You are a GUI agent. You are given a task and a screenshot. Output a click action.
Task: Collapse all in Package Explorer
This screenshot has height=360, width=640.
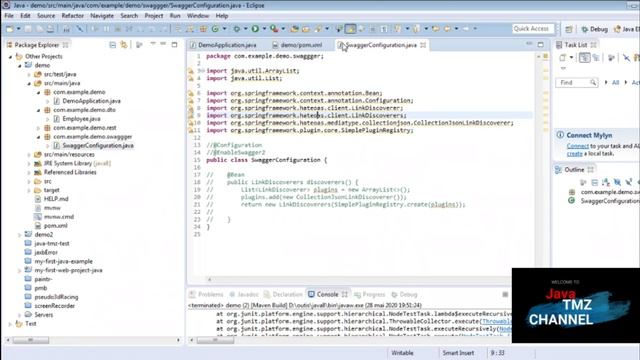pyautogui.click(x=113, y=45)
